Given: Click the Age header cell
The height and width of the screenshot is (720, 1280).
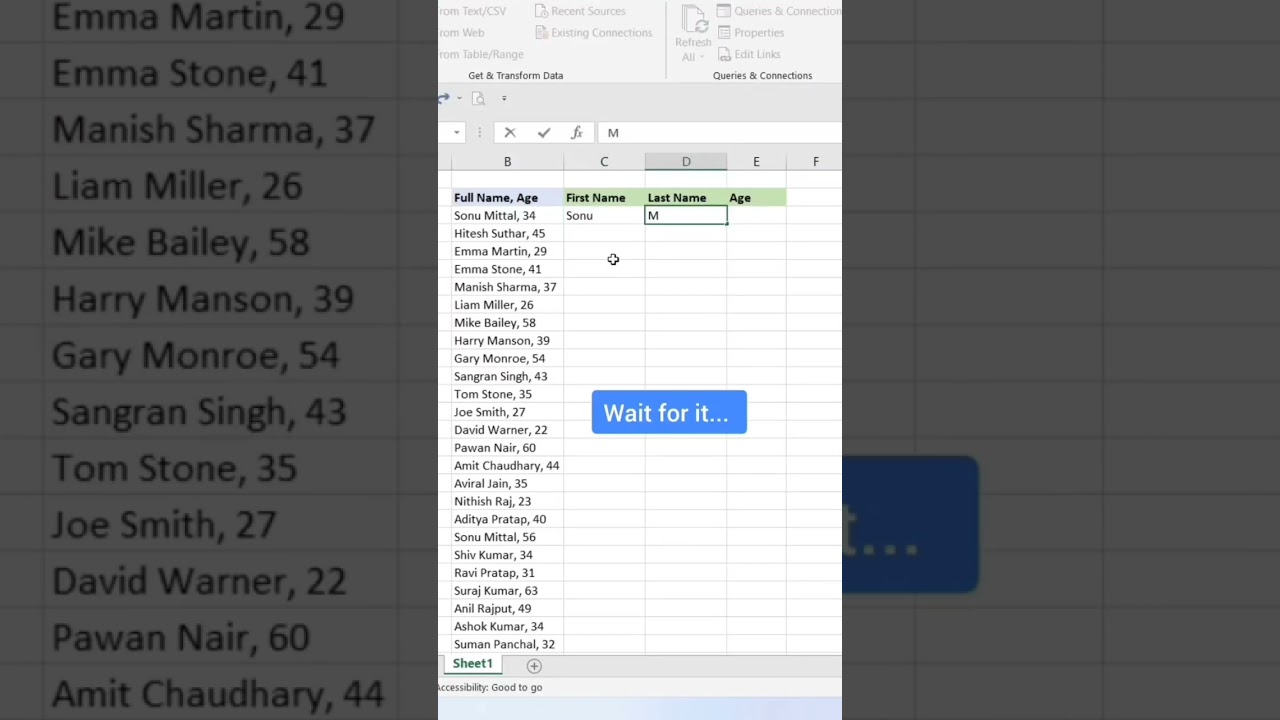Looking at the screenshot, I should pos(756,198).
